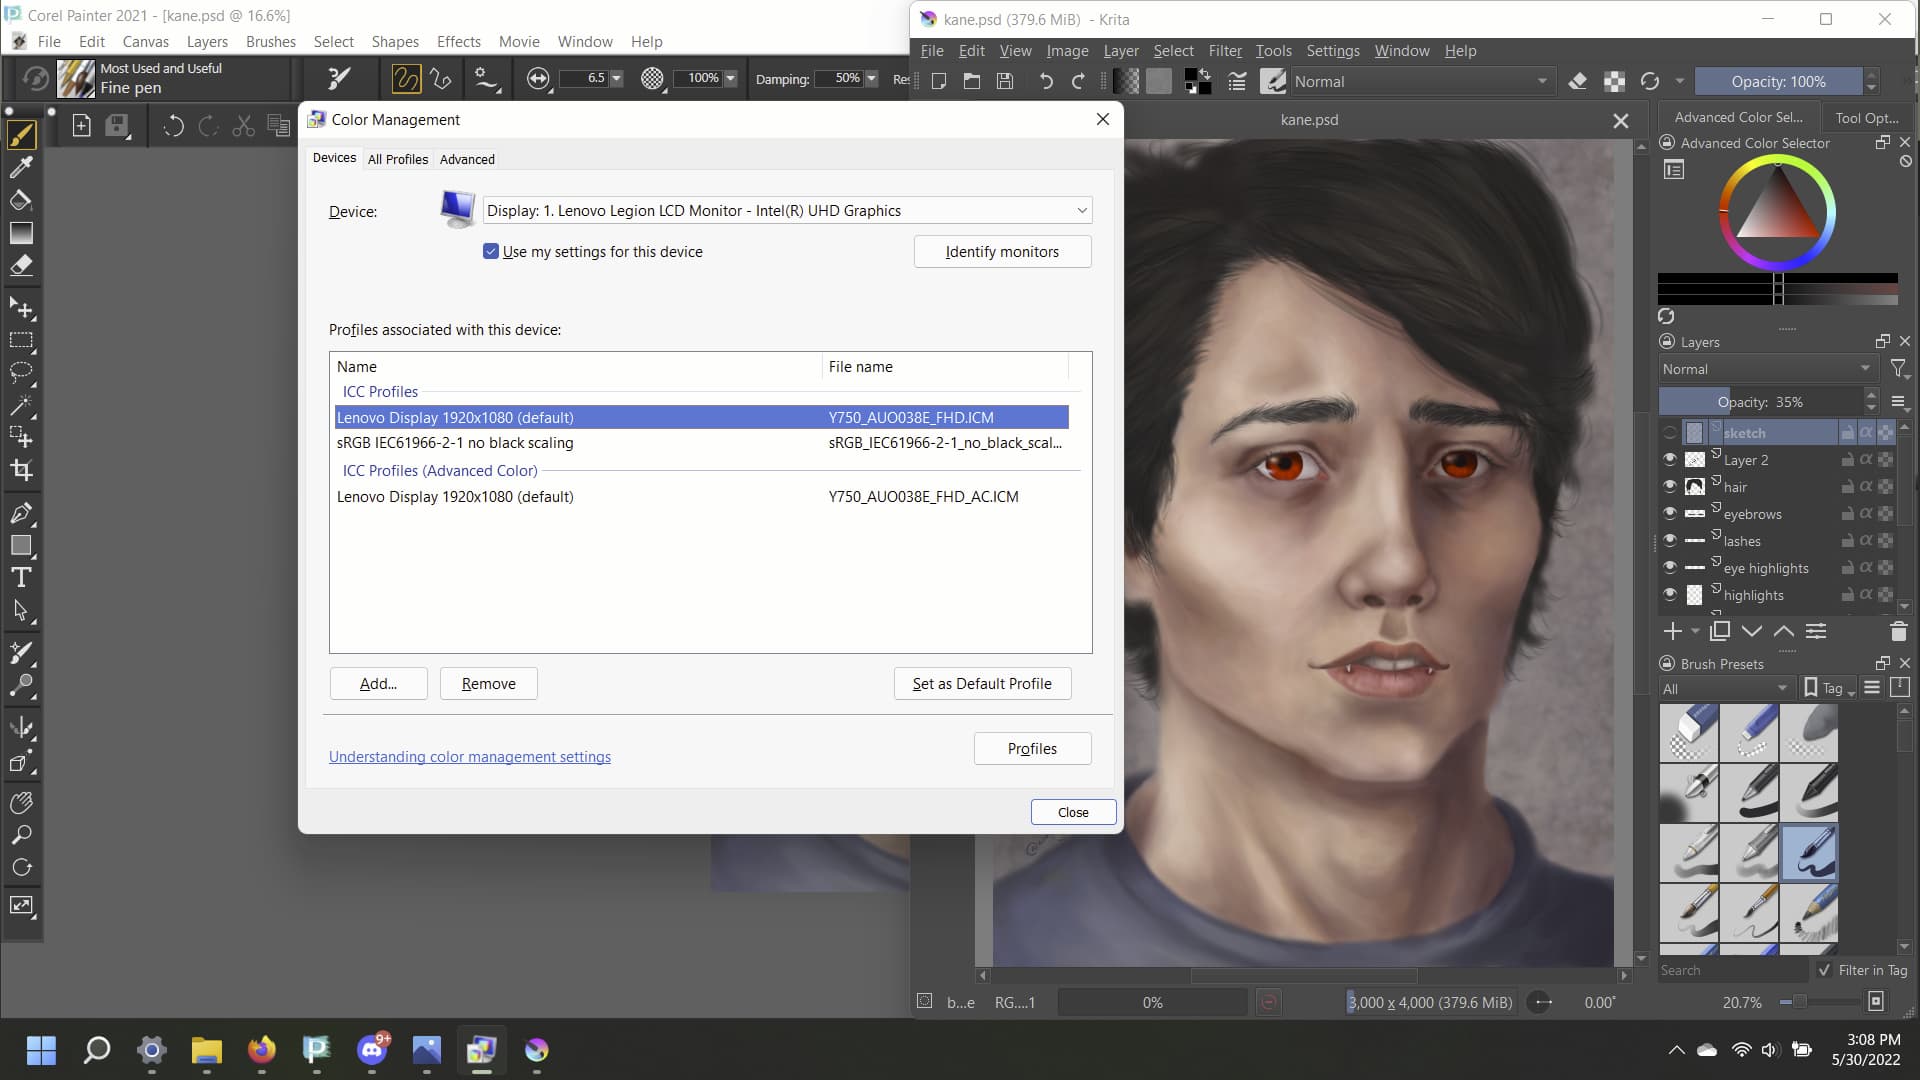Expand the All brush tag dropdown

[x=1725, y=688]
